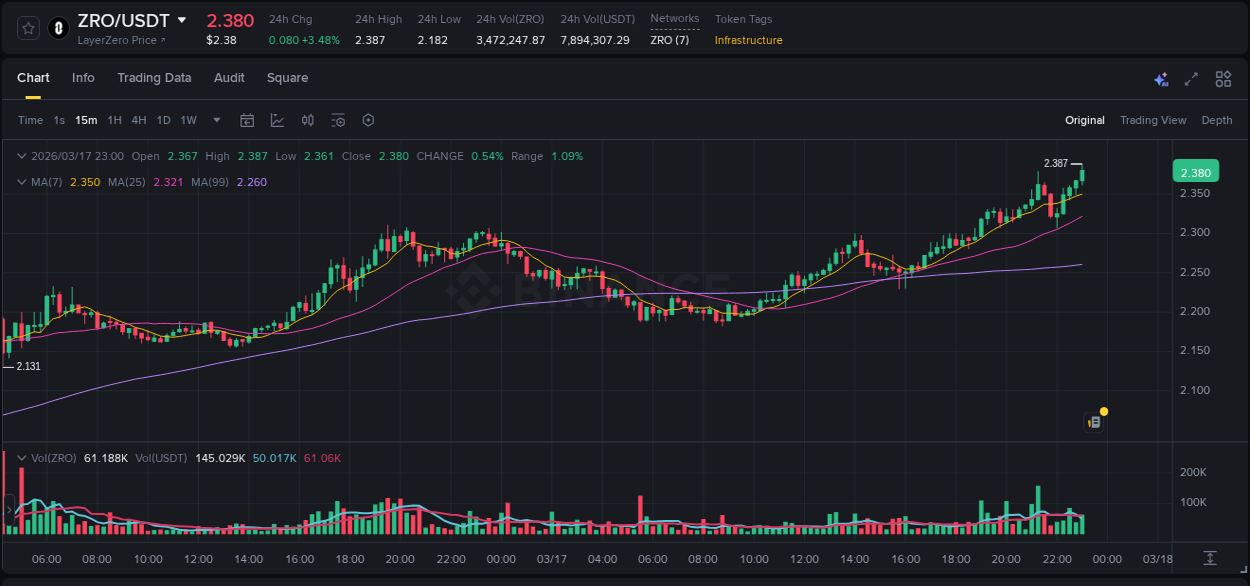Viewport: 1250px width, 586px height.
Task: Open the chart settings gear
Action: click(368, 120)
